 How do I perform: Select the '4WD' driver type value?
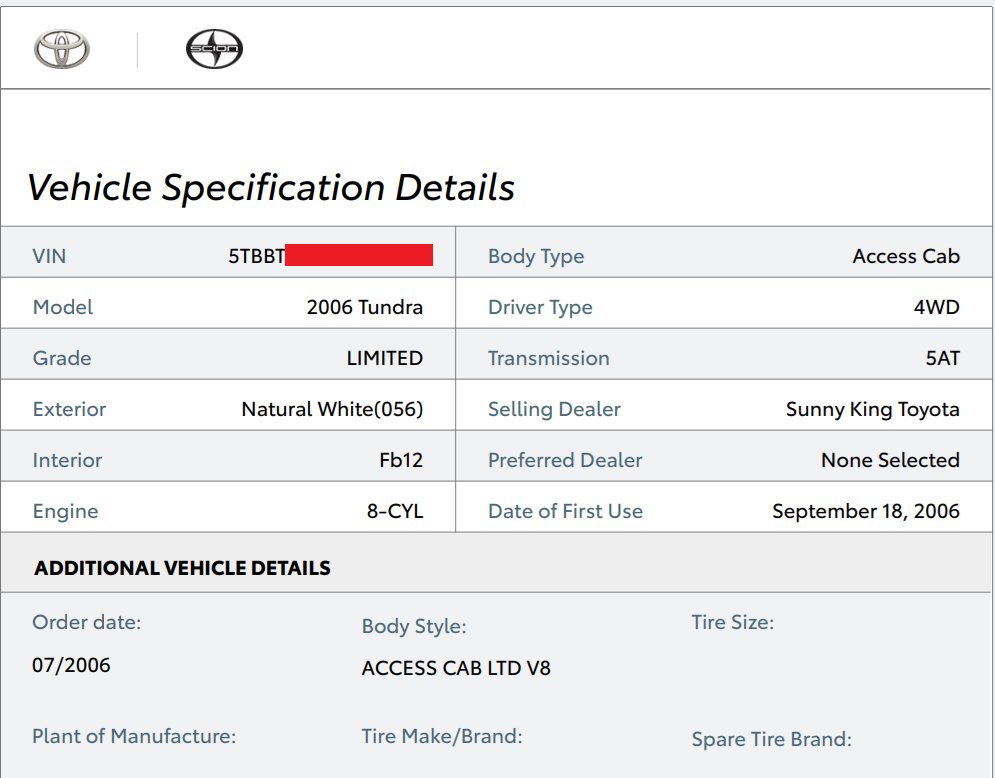click(937, 307)
